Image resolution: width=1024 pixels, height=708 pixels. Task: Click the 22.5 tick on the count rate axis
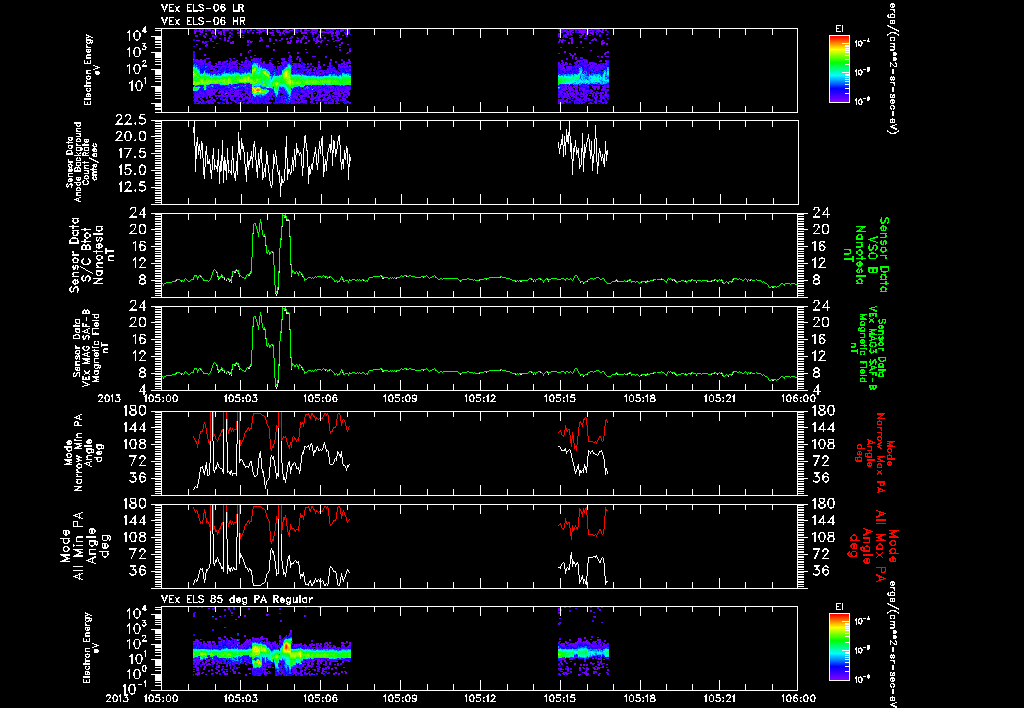point(130,120)
